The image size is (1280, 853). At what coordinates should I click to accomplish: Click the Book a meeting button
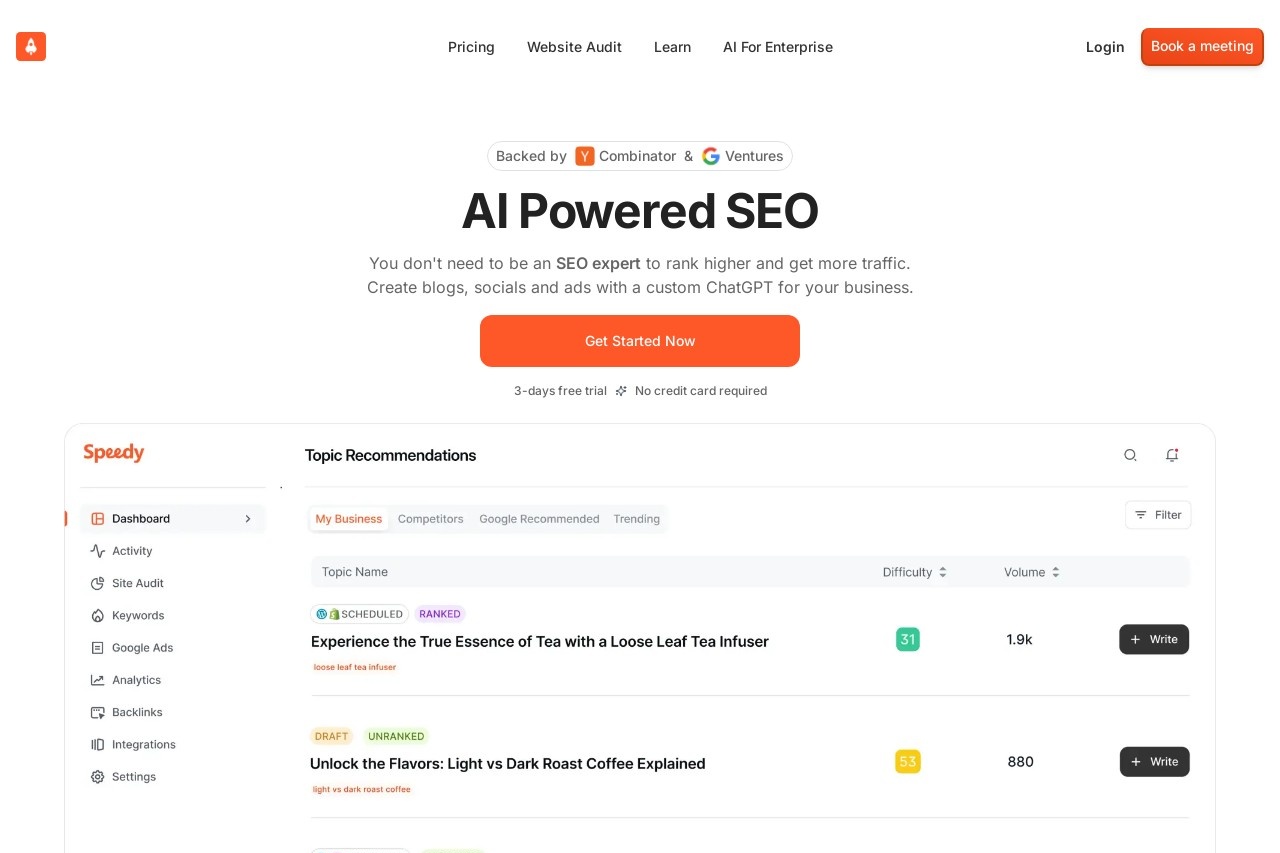pyautogui.click(x=1202, y=47)
